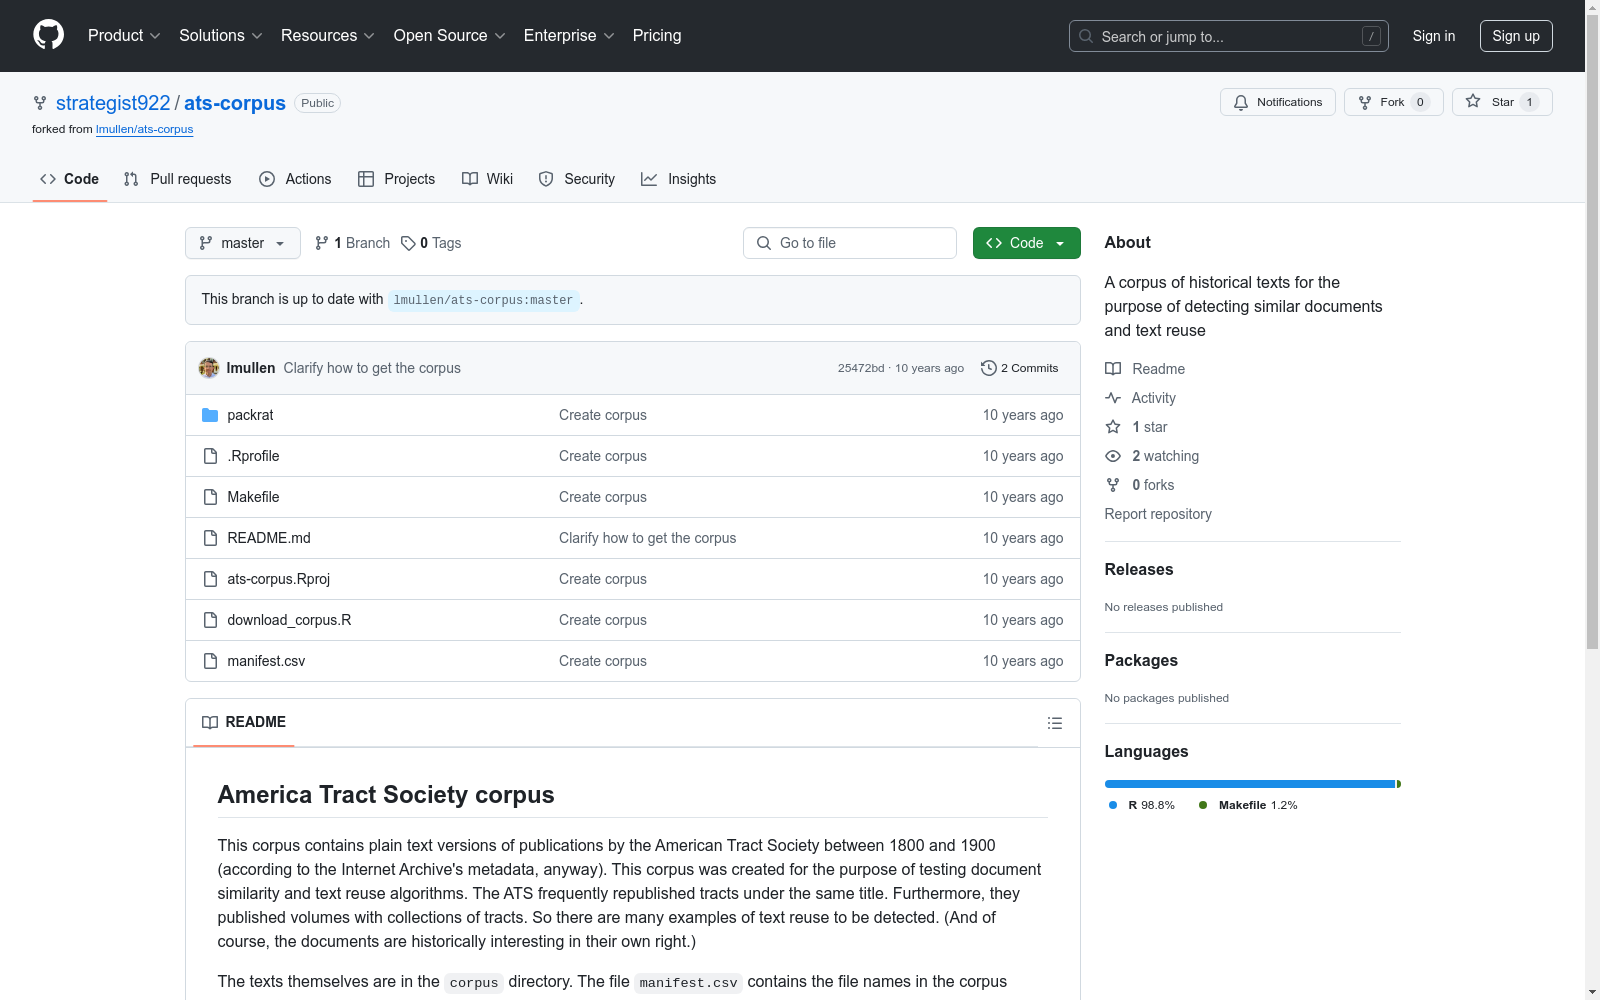The width and height of the screenshot is (1600, 1000).
Task: Click the Go to file input
Action: (850, 243)
